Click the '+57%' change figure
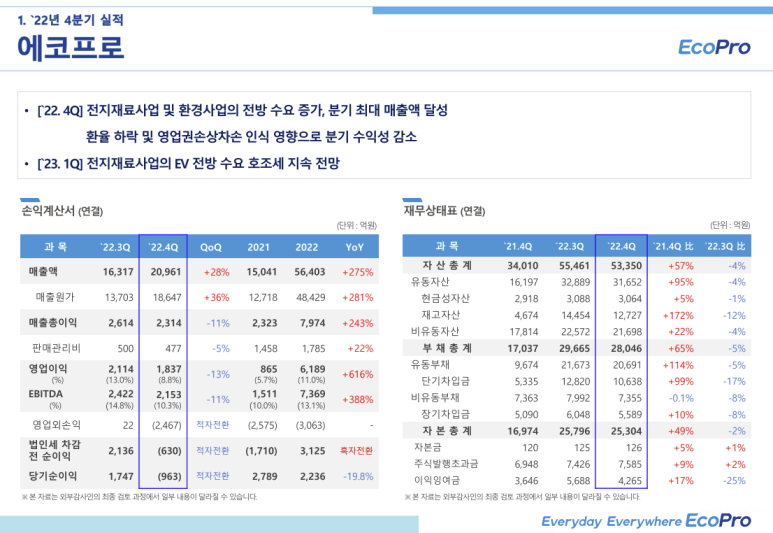773x533 pixels. (680, 266)
